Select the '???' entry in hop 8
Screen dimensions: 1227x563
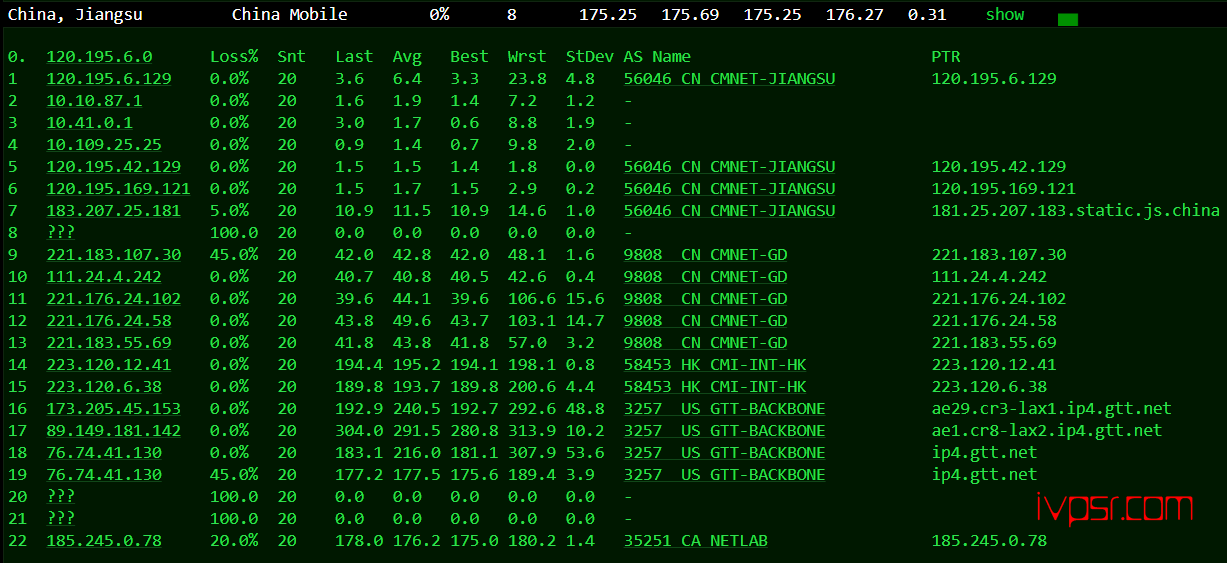click(60, 233)
